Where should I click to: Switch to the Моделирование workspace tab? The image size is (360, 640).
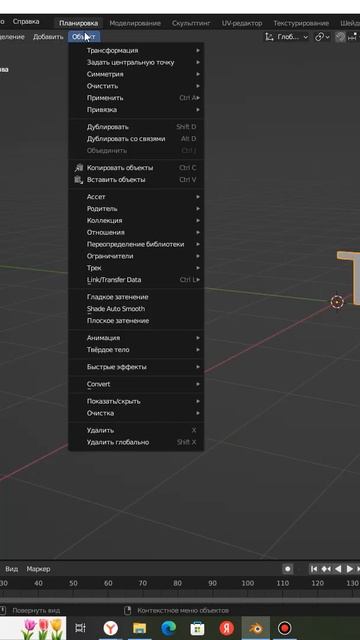click(135, 23)
